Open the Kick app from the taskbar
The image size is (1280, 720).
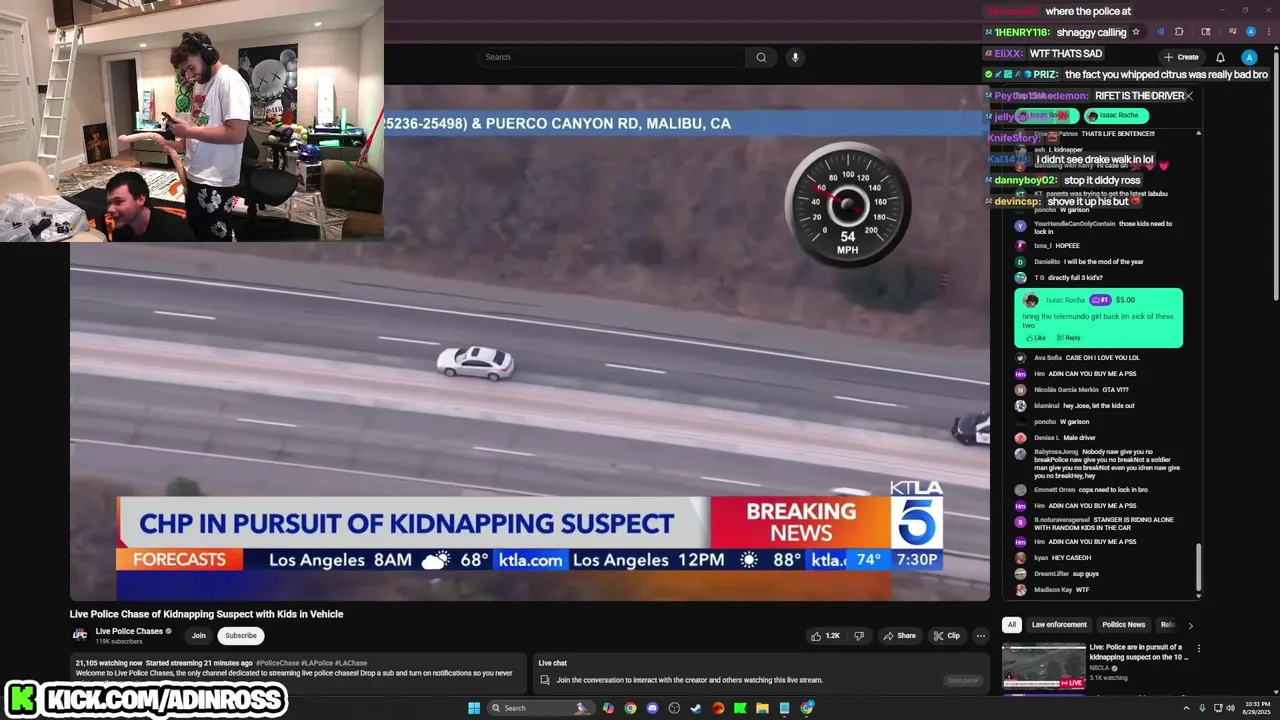740,708
